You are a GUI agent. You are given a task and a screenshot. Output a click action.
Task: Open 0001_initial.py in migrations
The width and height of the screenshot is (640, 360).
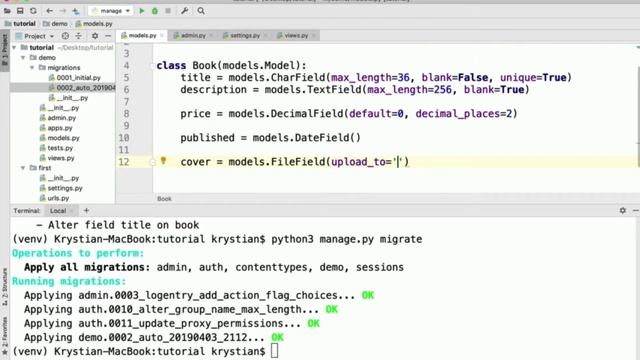74,78
